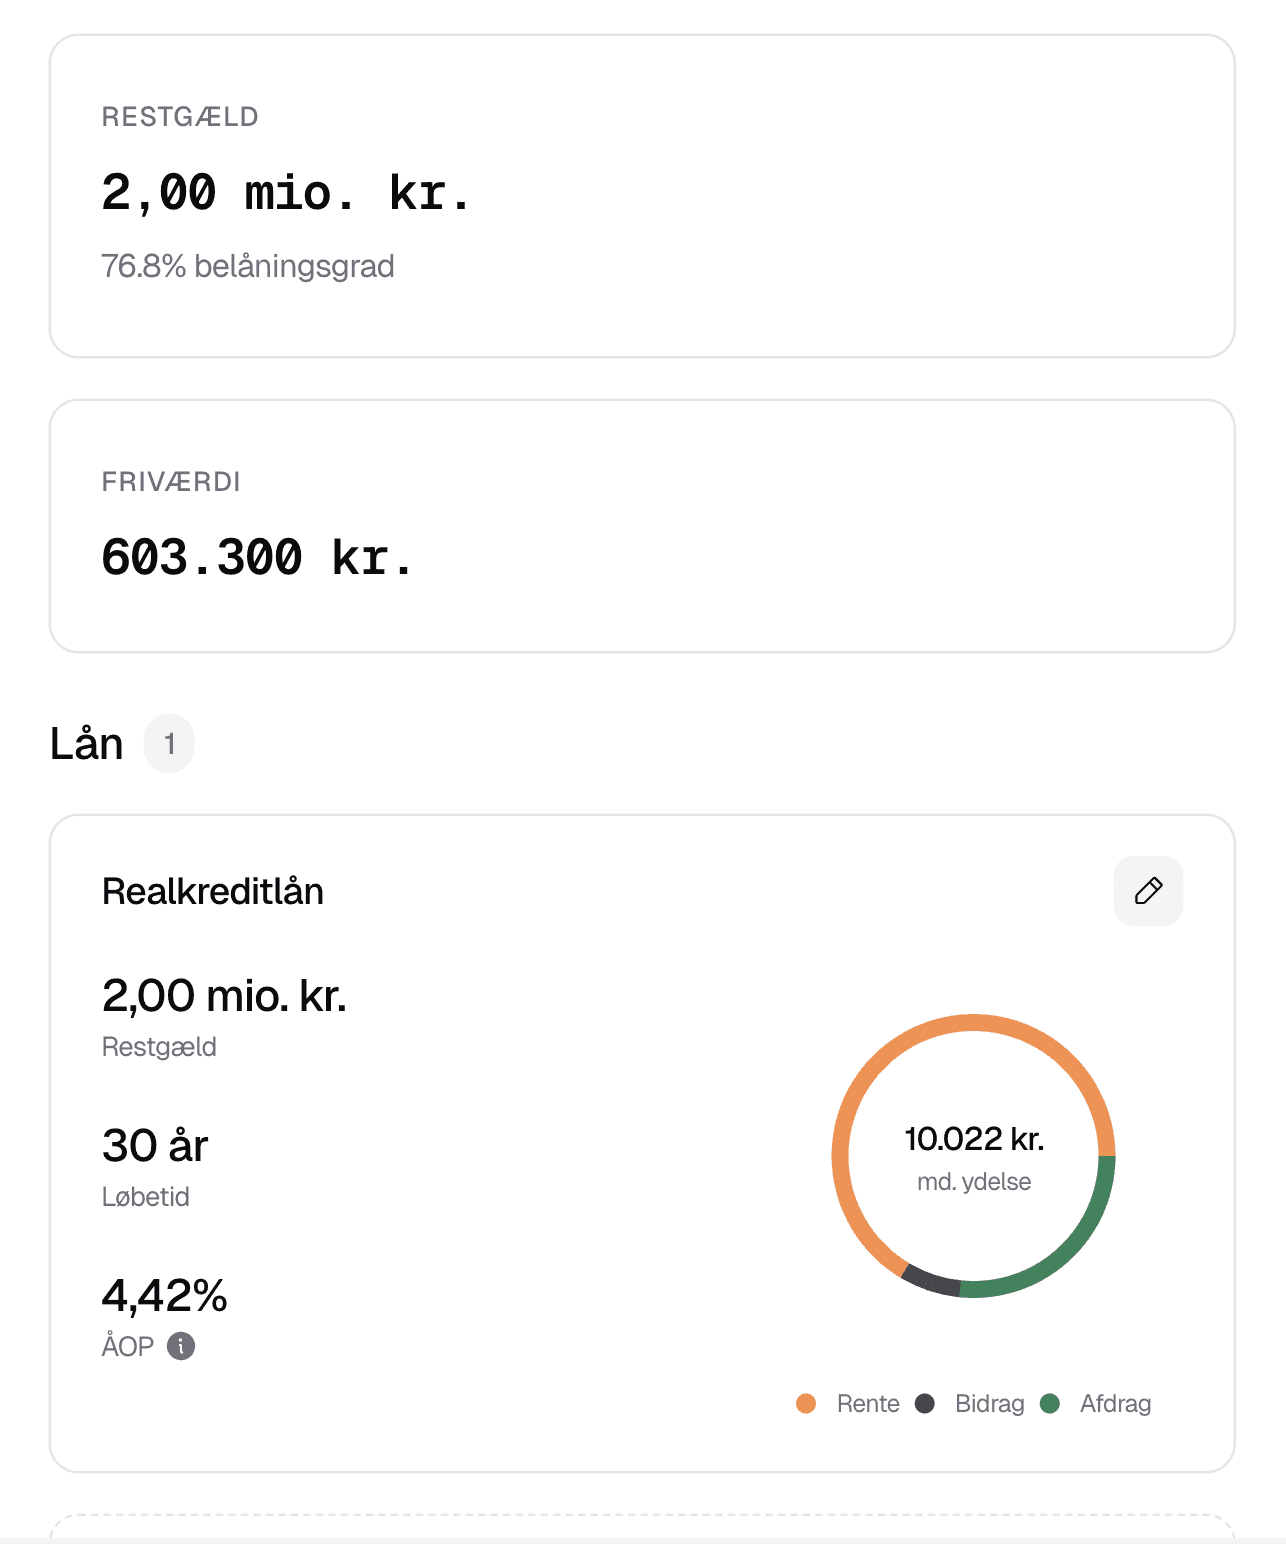This screenshot has height=1544, width=1286.
Task: Click the green Afdrag legend dot
Action: (1050, 1403)
